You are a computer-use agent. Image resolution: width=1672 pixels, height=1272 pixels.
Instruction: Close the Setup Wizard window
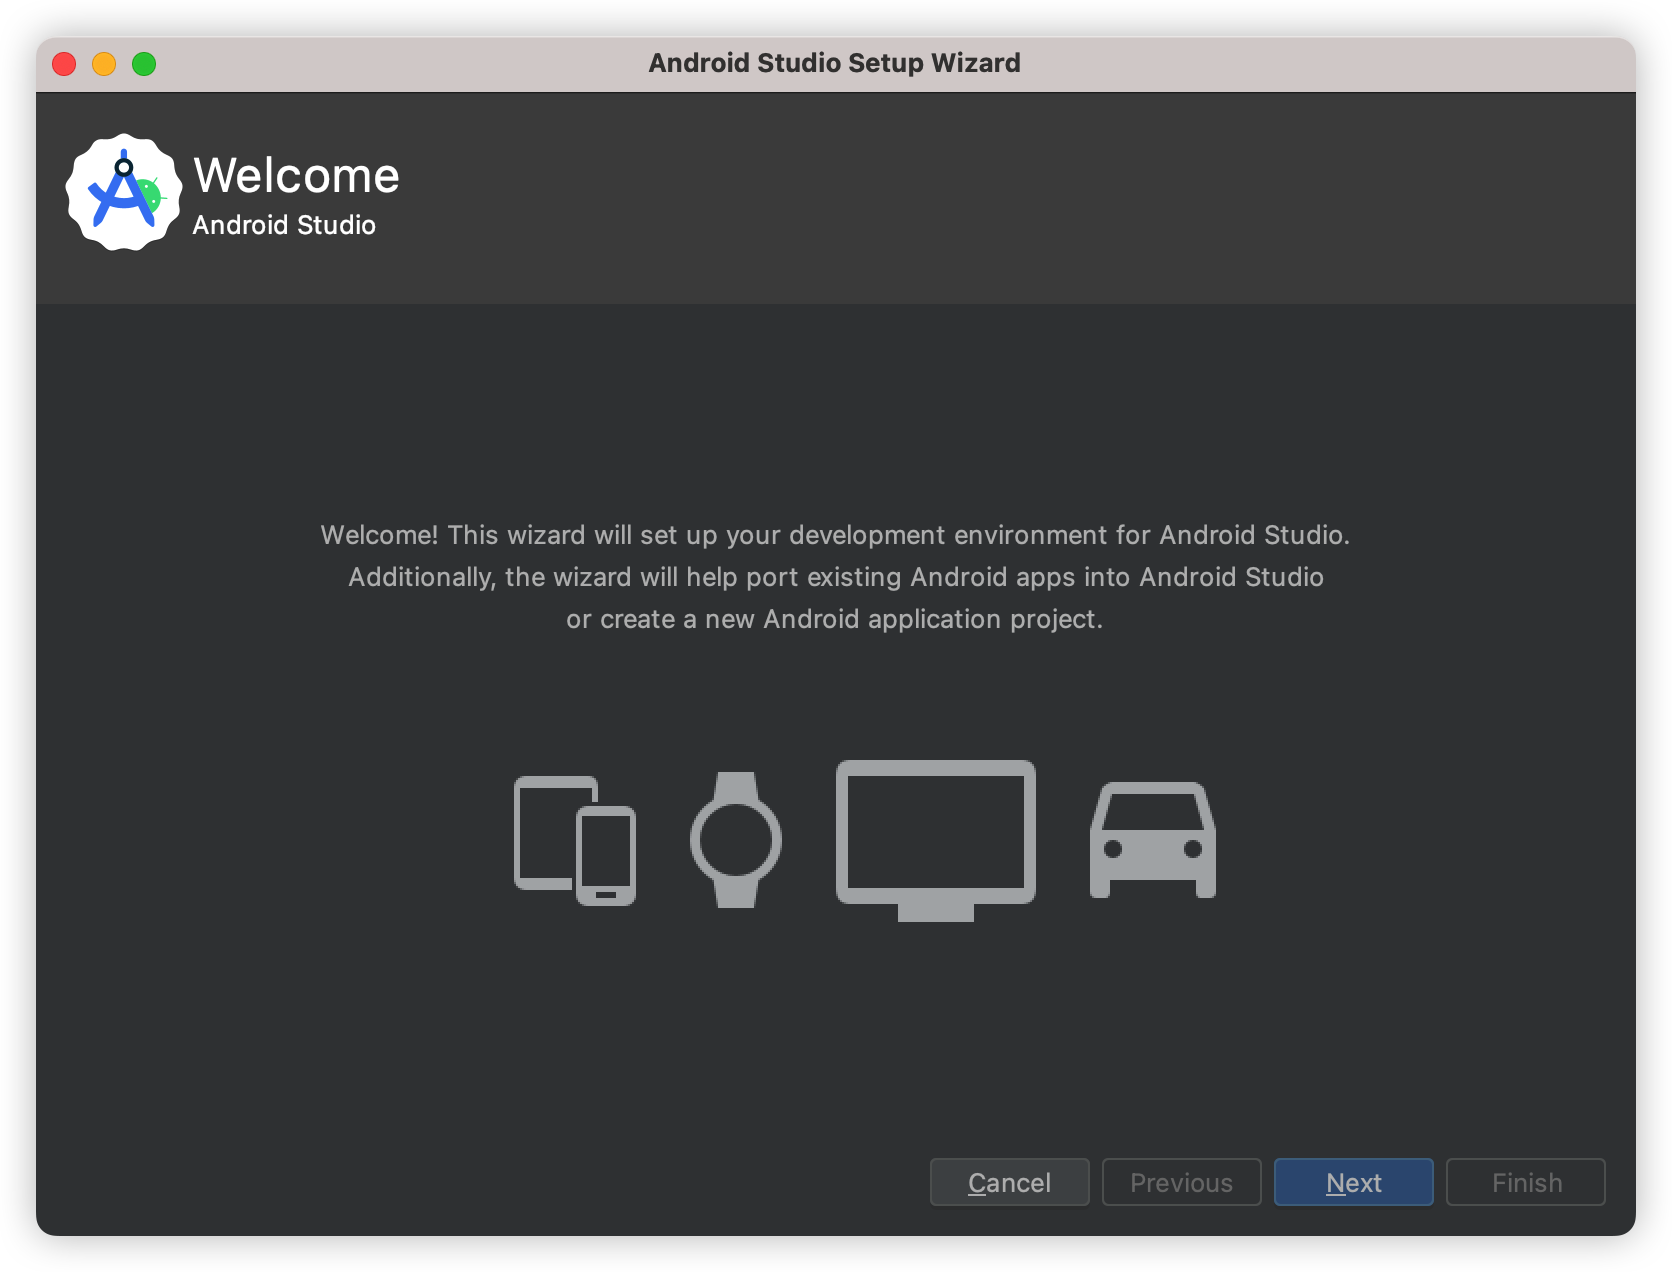pyautogui.click(x=64, y=64)
